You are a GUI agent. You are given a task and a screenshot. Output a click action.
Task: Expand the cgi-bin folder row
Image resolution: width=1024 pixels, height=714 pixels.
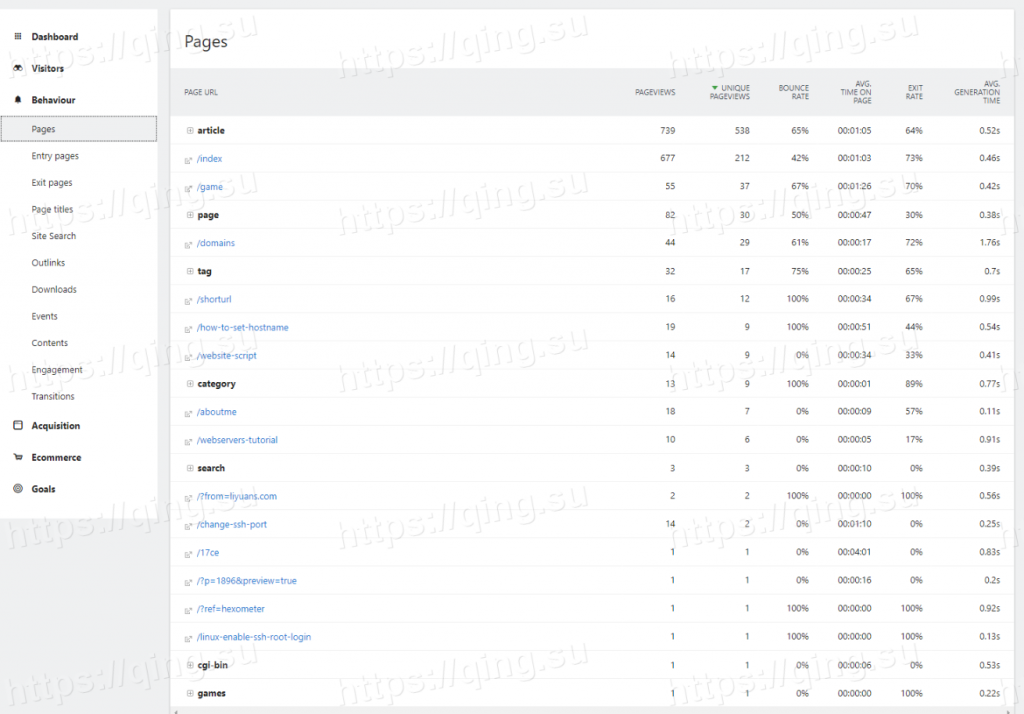(189, 665)
